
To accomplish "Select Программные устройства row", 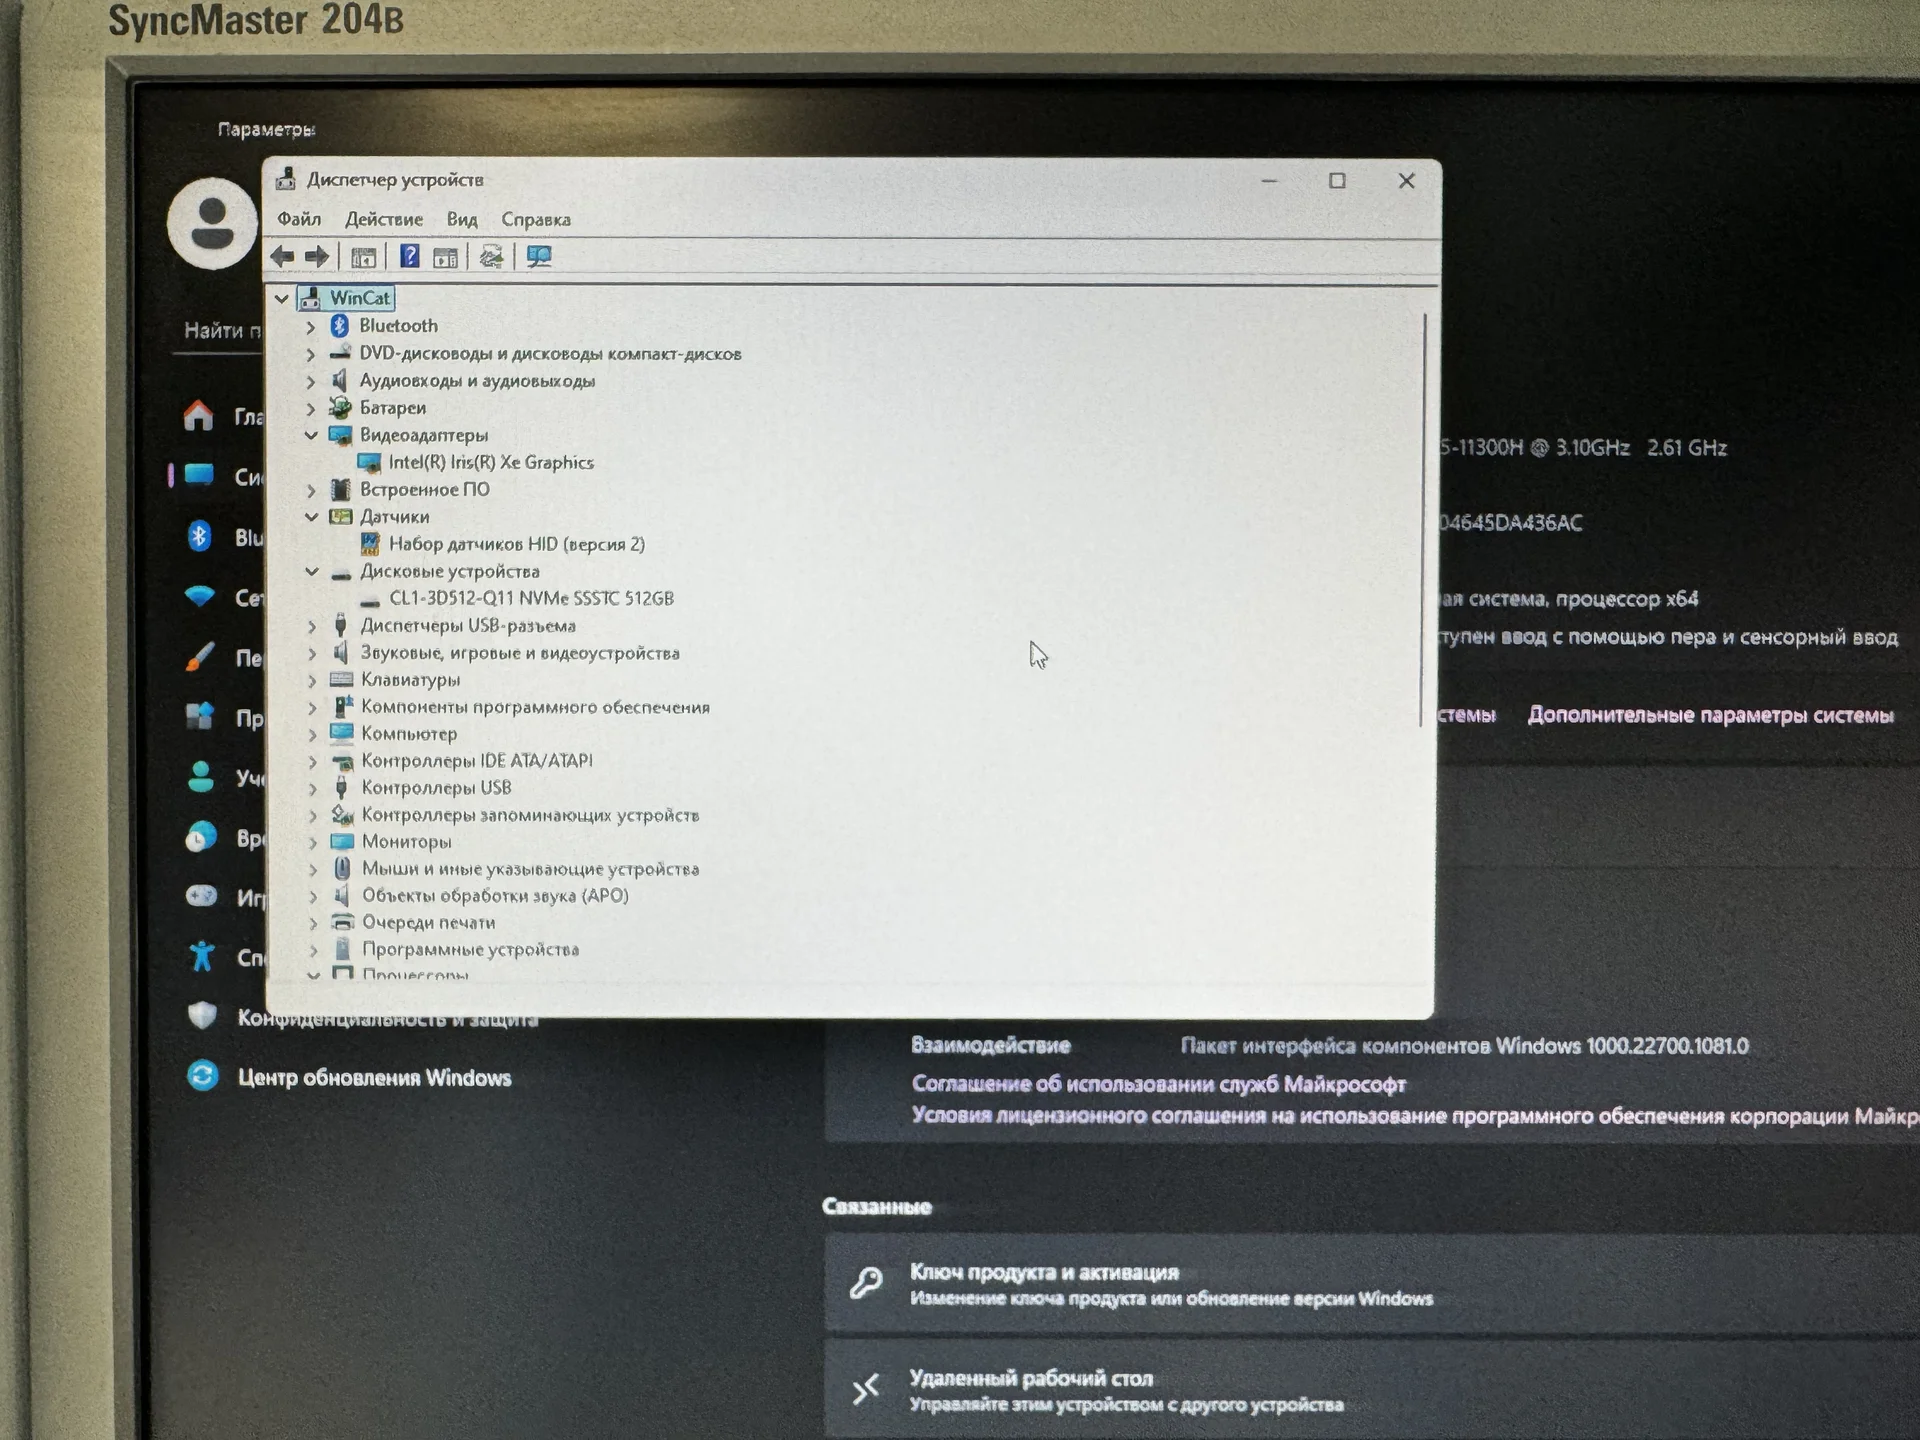I will (x=470, y=949).
